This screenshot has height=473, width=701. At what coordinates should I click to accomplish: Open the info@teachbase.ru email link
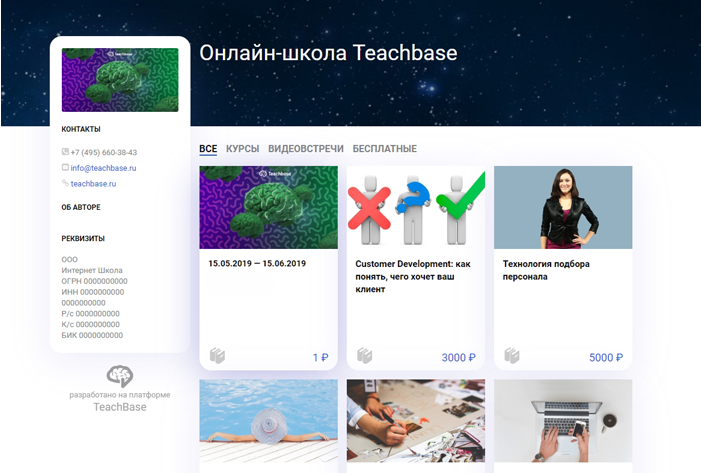[x=103, y=168]
